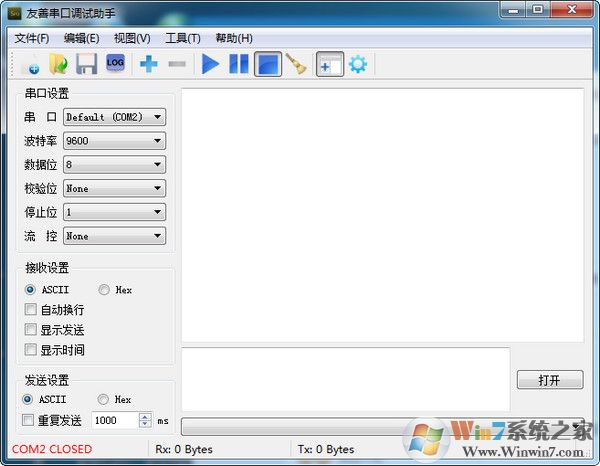Select Hex radio under 接收设置
This screenshot has height=466, width=600.
pos(104,290)
